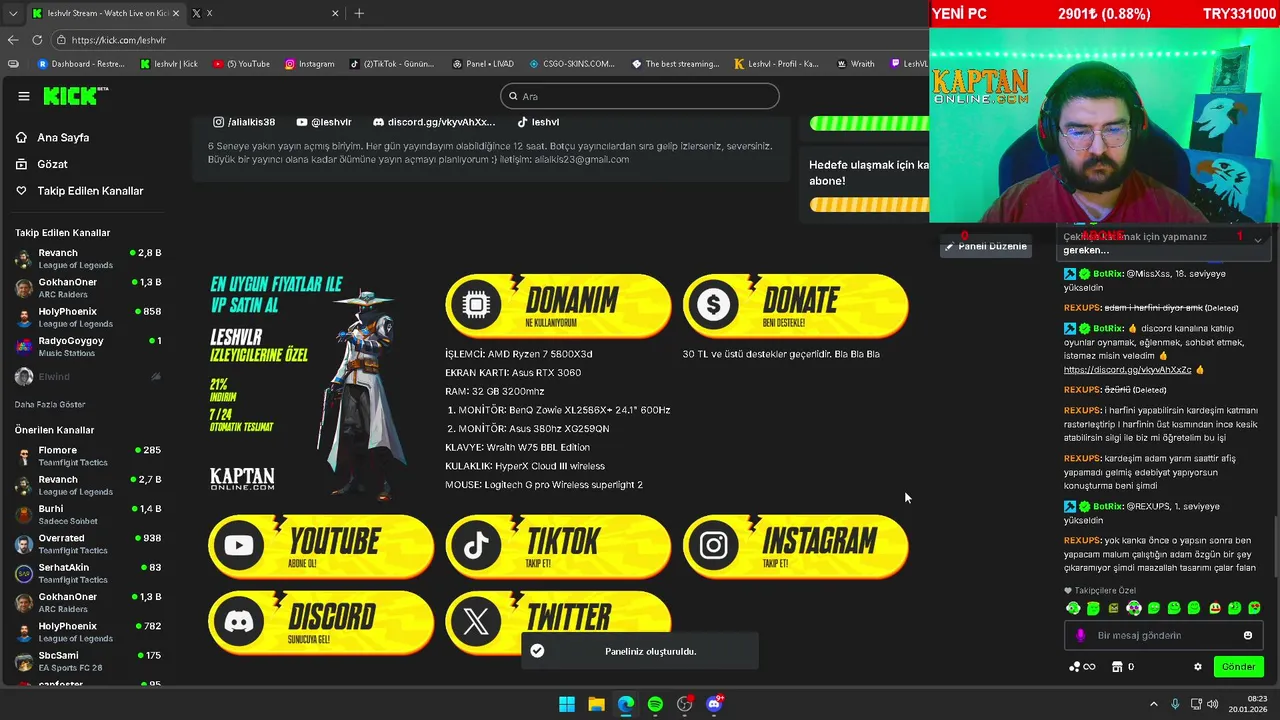Click the chat message input field
This screenshot has width=1280, height=720.
[1164, 635]
